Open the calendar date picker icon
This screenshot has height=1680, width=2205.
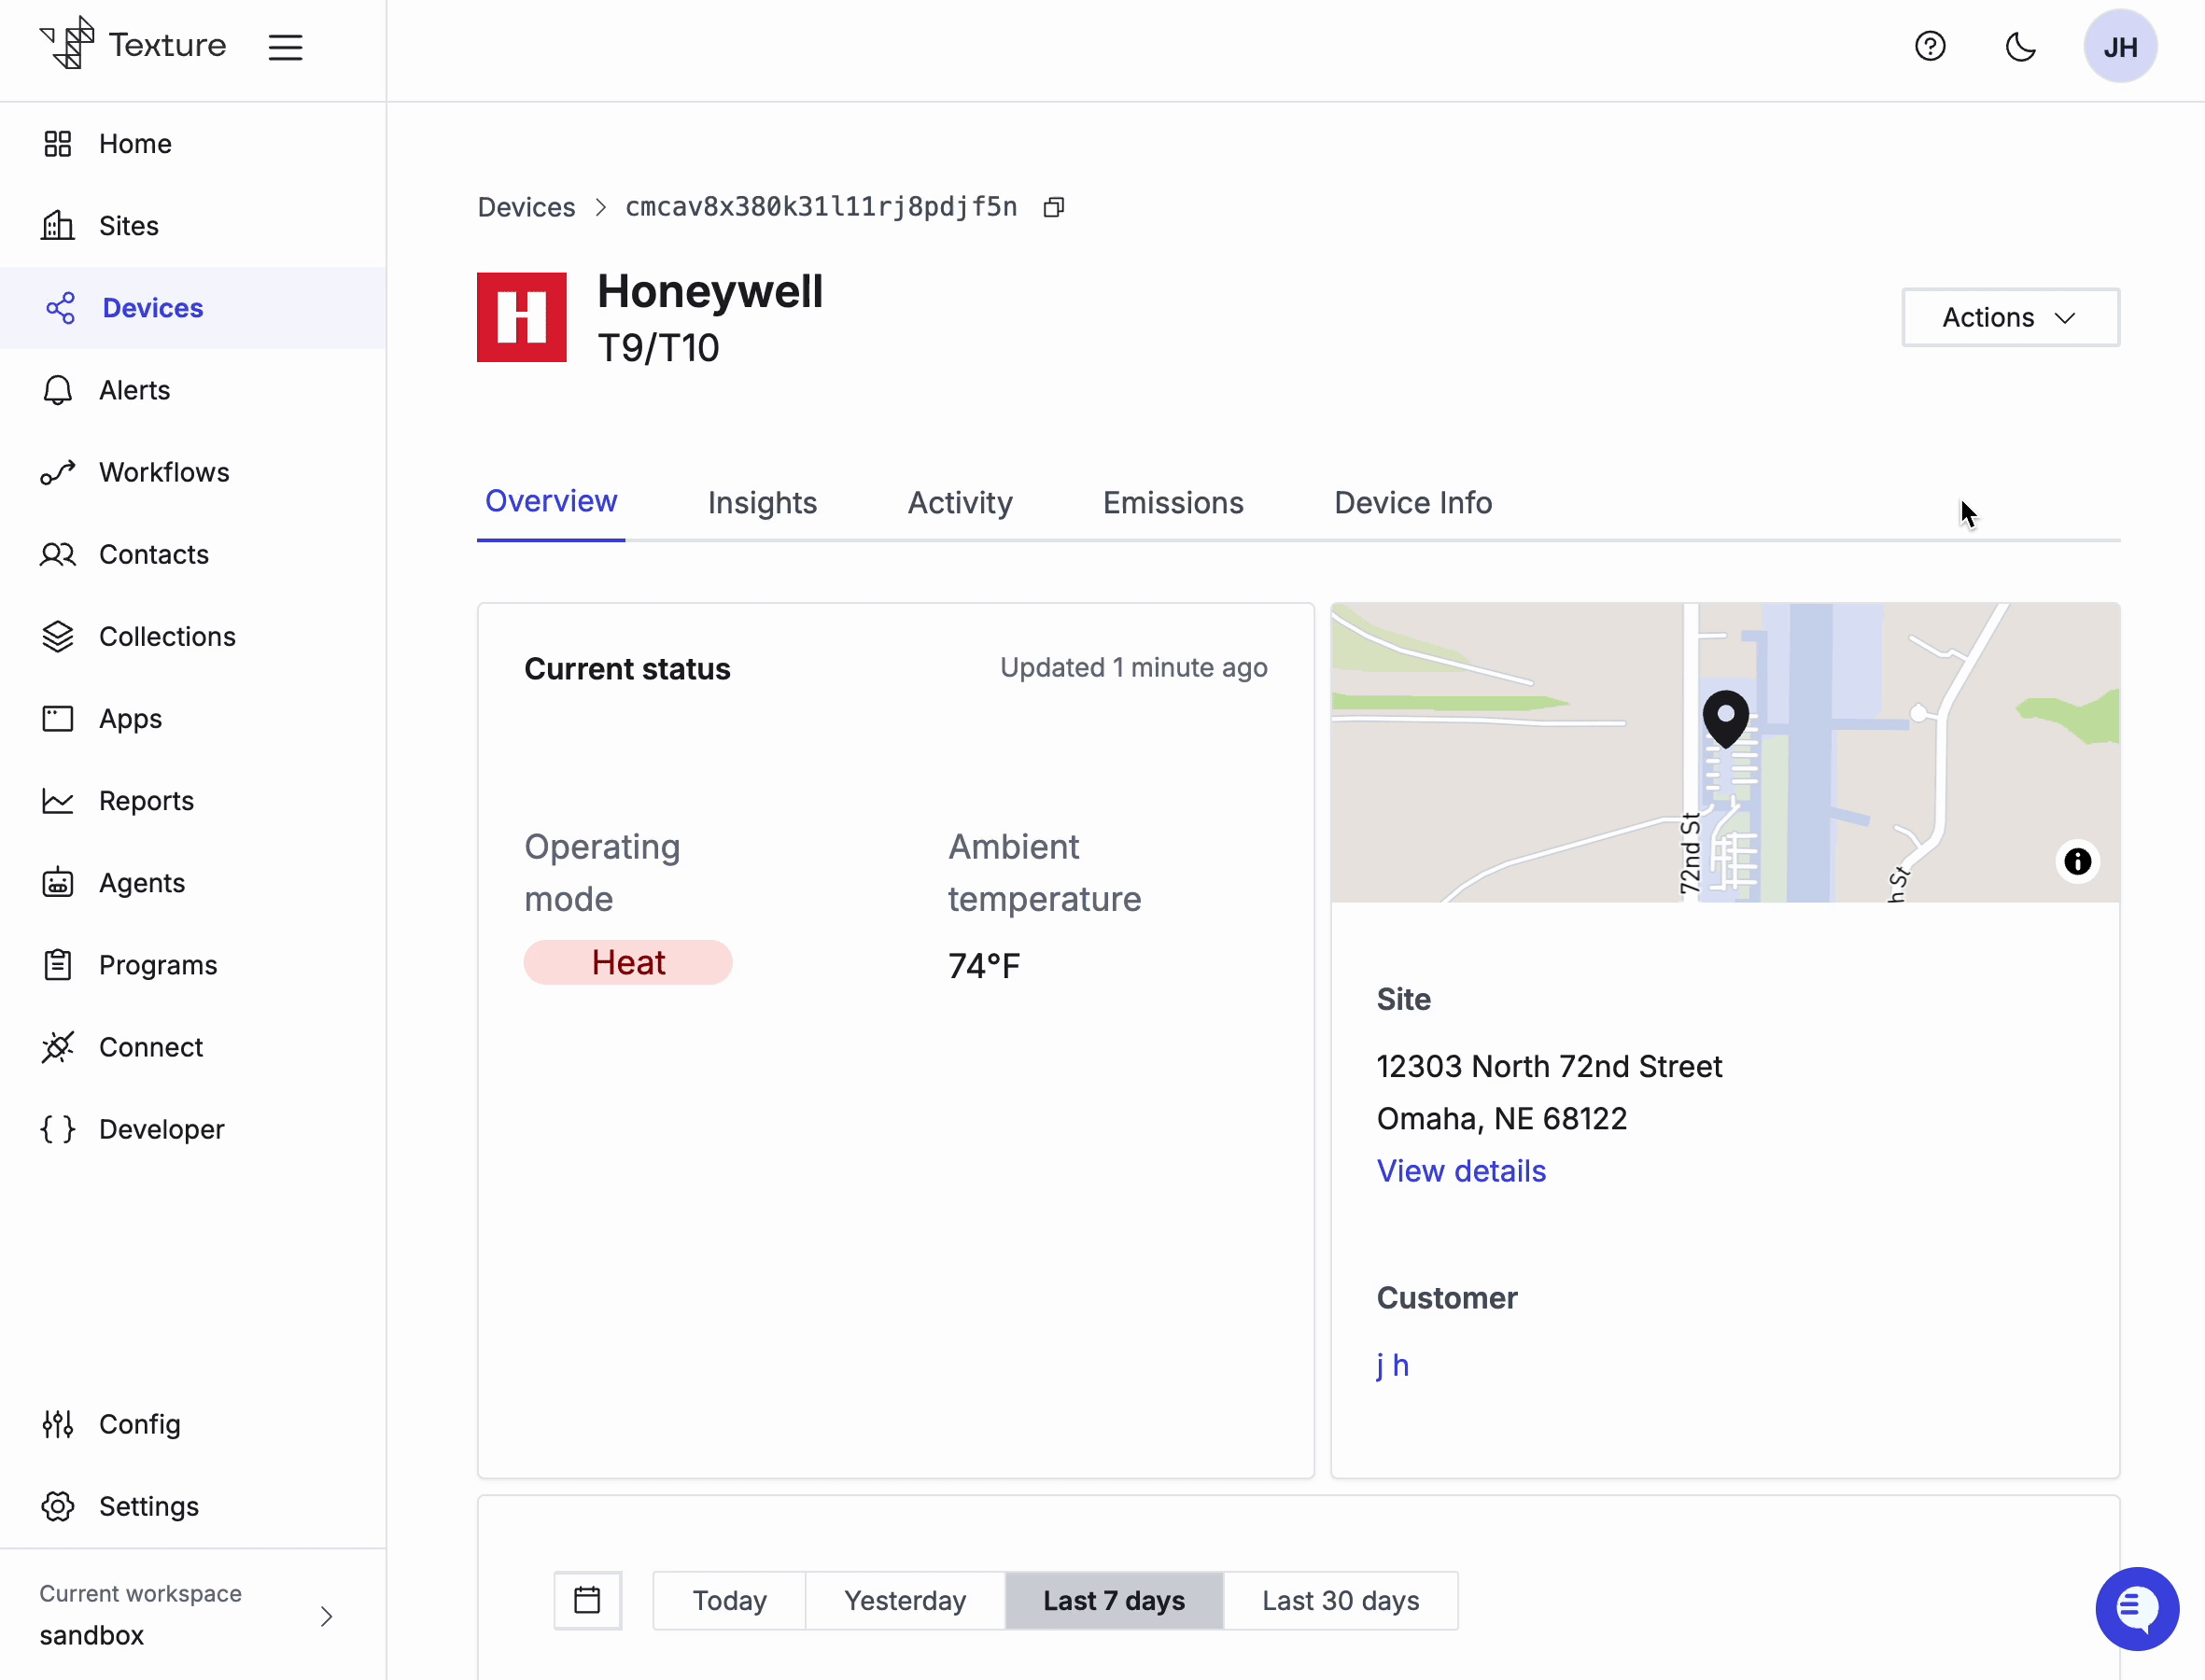pos(588,1600)
